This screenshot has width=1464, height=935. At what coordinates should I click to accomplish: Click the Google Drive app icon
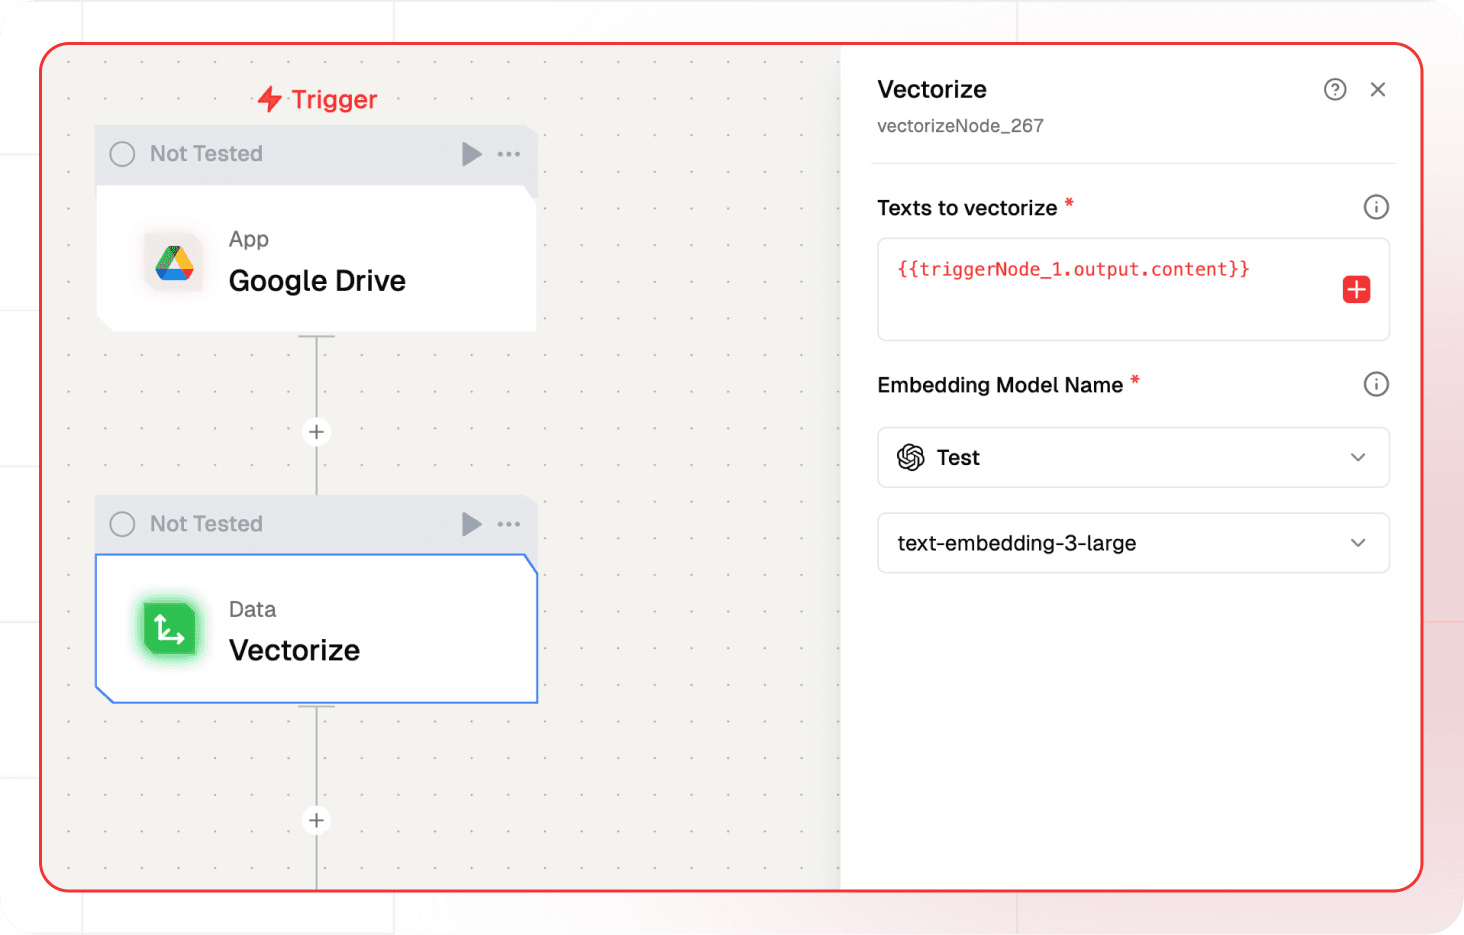click(x=174, y=262)
